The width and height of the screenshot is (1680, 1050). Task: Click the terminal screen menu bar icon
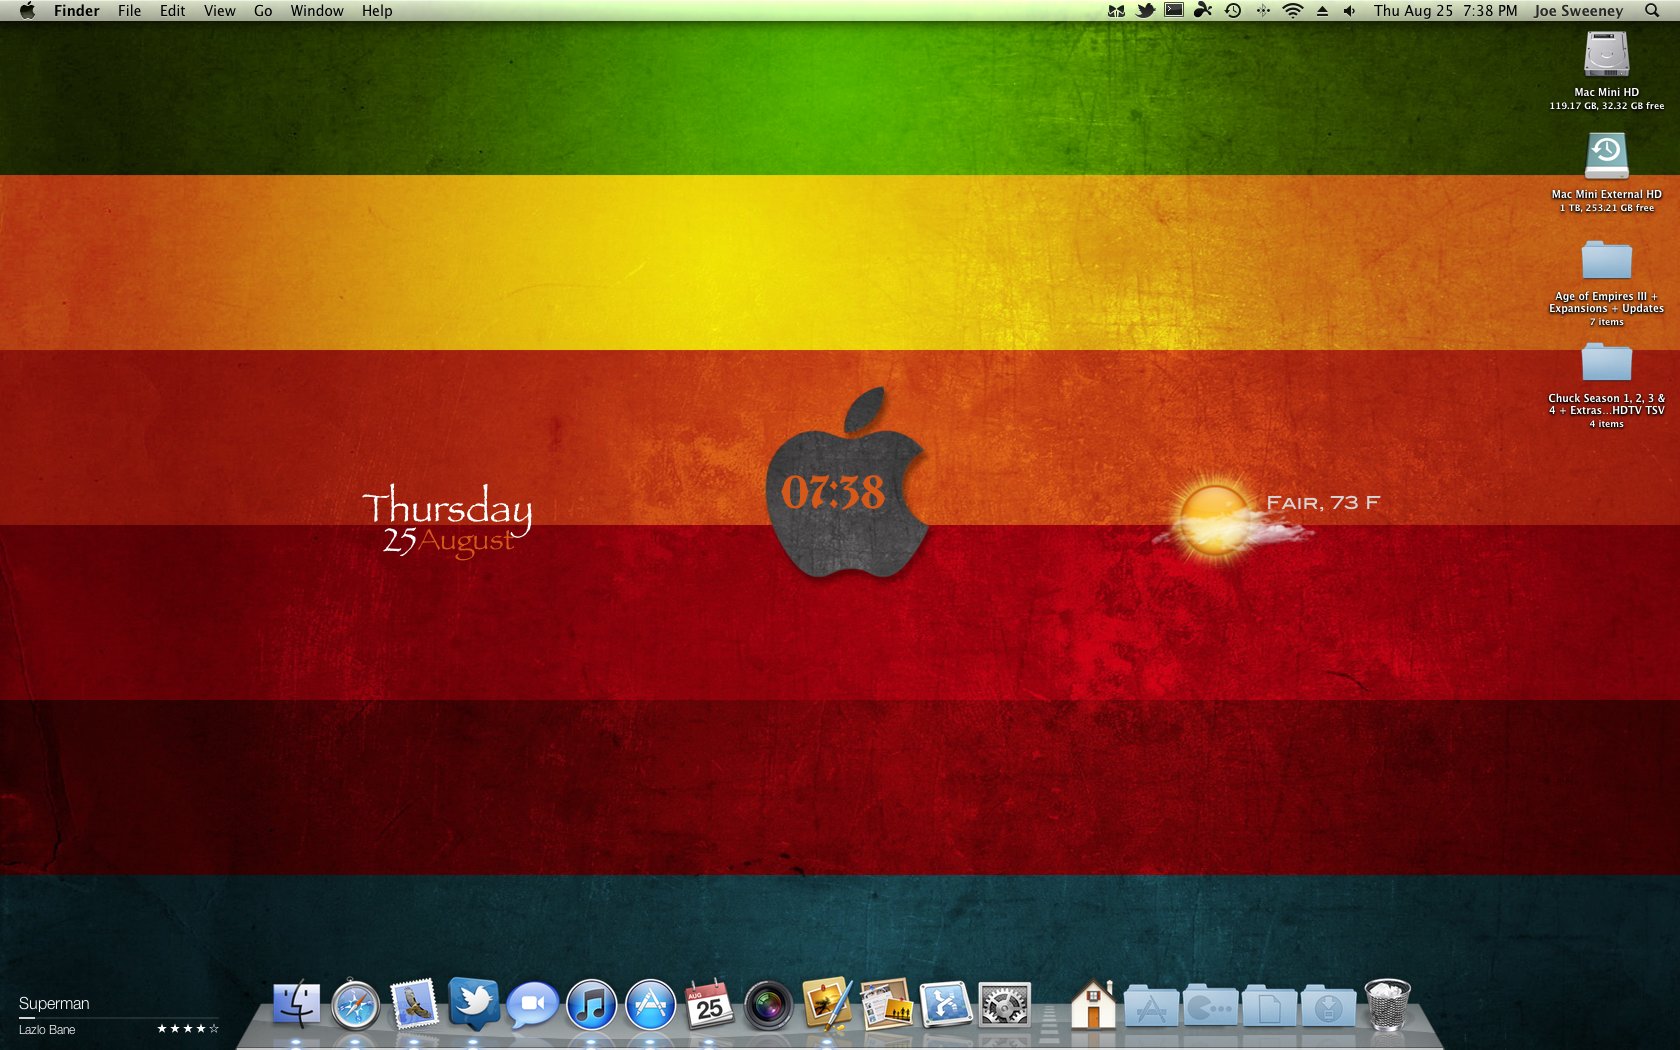click(x=1174, y=11)
